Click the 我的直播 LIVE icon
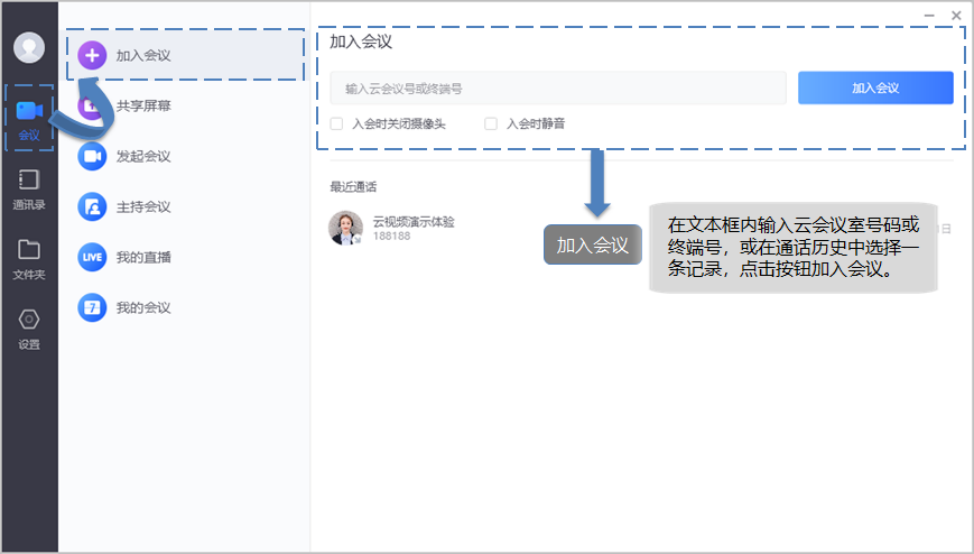This screenshot has width=974, height=554. (92, 257)
